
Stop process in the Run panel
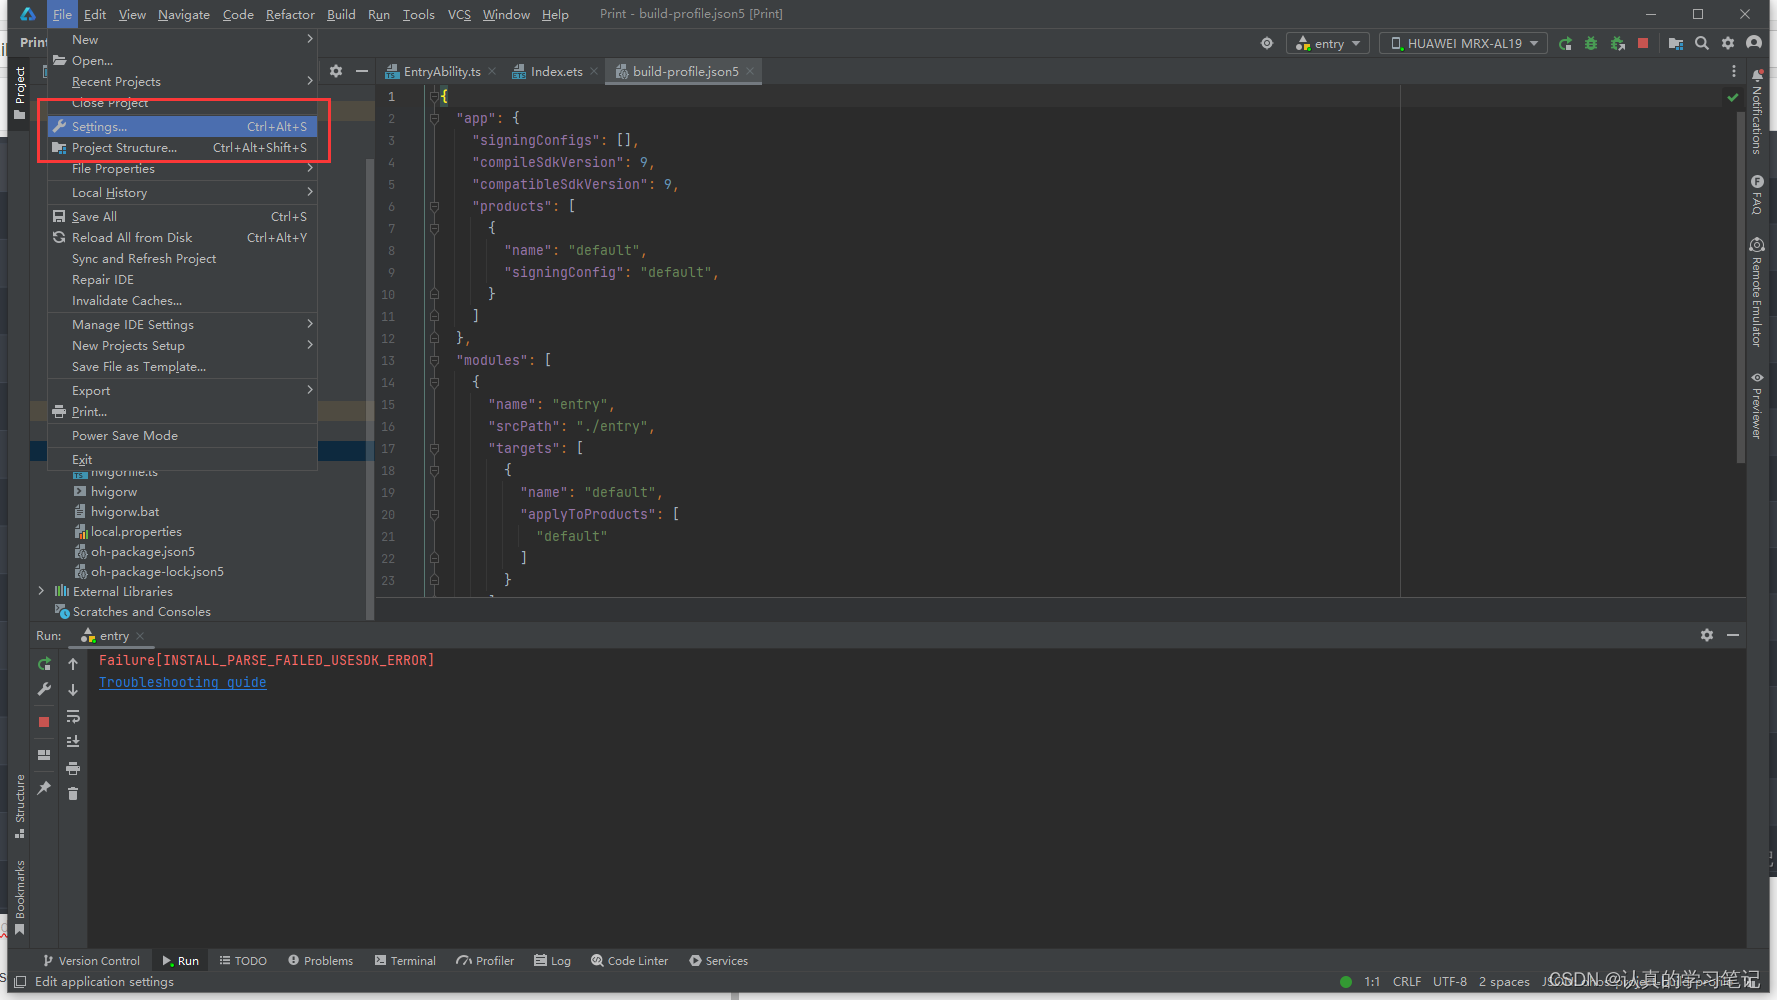(44, 722)
